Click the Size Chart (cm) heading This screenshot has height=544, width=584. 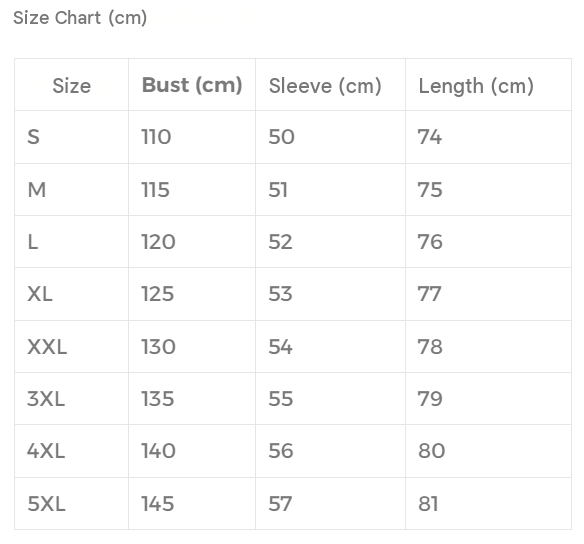point(80,18)
